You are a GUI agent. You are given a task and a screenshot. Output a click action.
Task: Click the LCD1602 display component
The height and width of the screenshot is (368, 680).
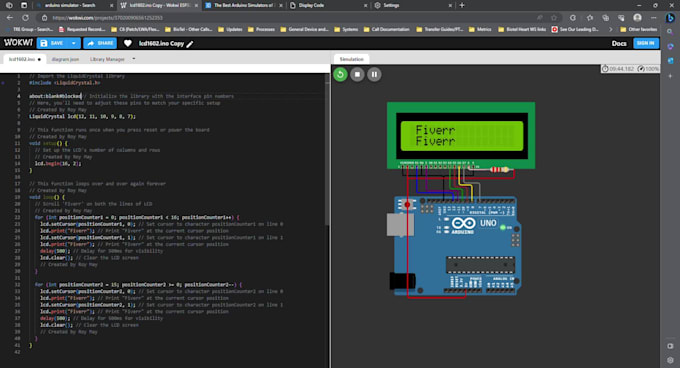(461, 136)
